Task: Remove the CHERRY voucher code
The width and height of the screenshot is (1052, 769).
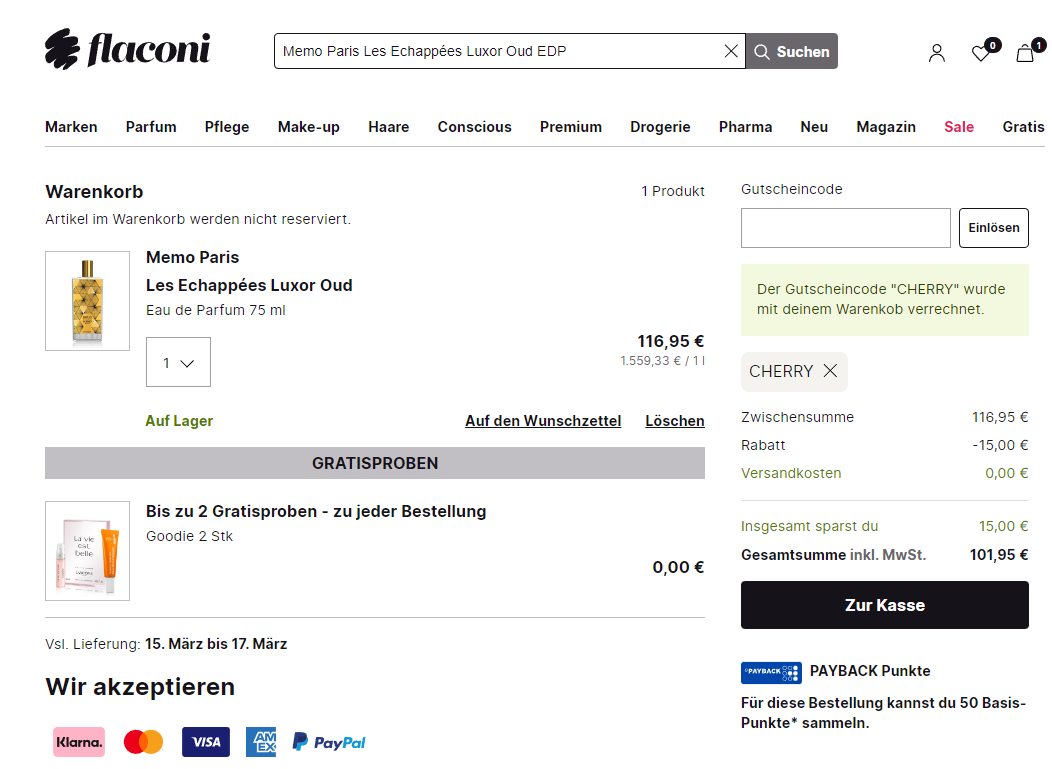Action: (x=830, y=371)
